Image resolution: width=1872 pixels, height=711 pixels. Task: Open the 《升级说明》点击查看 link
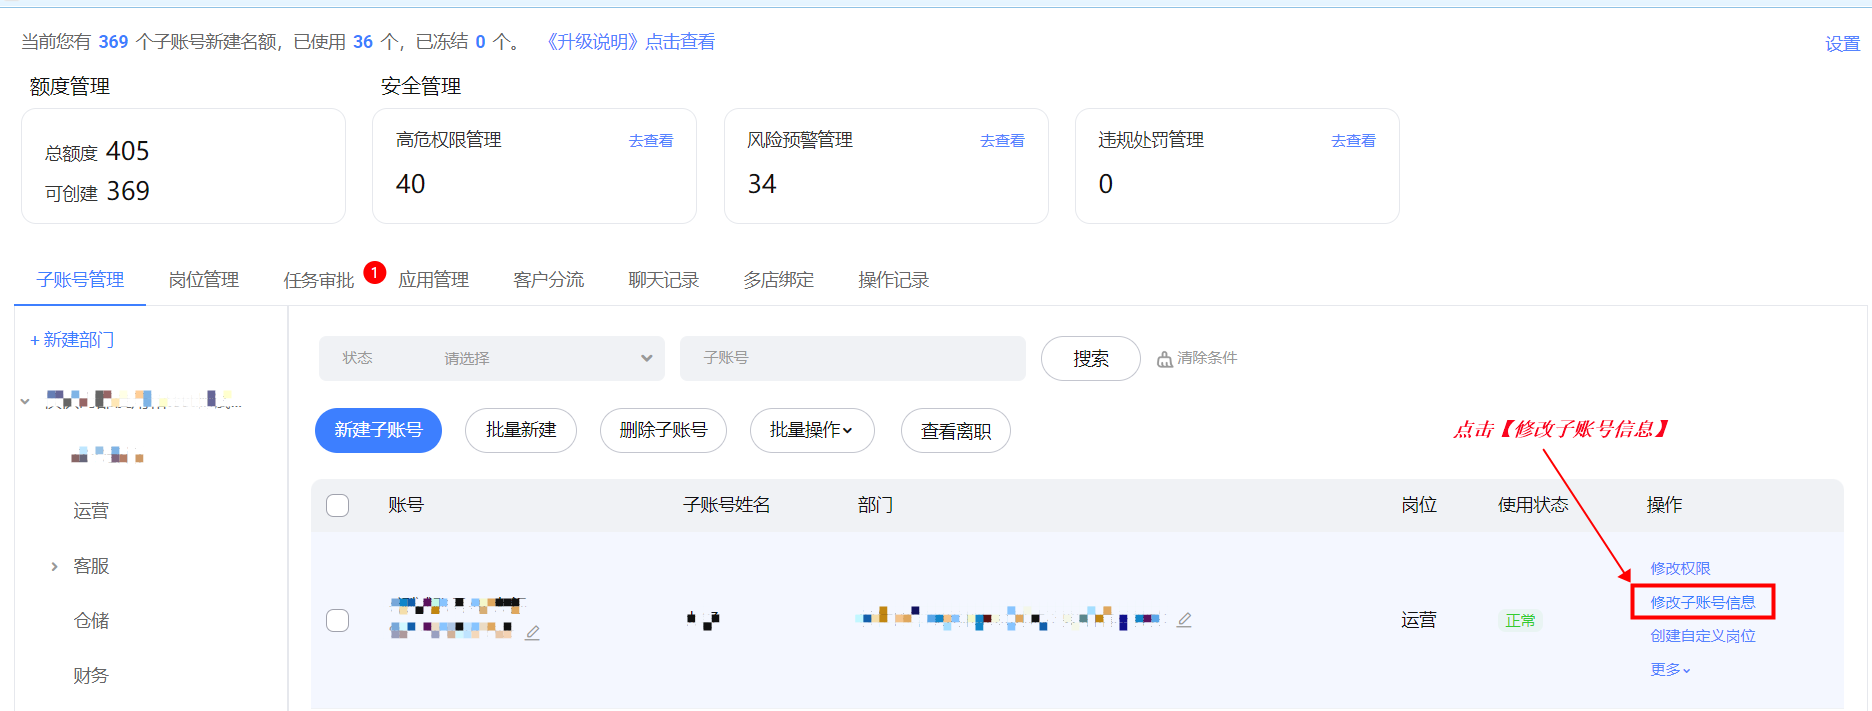(x=630, y=42)
